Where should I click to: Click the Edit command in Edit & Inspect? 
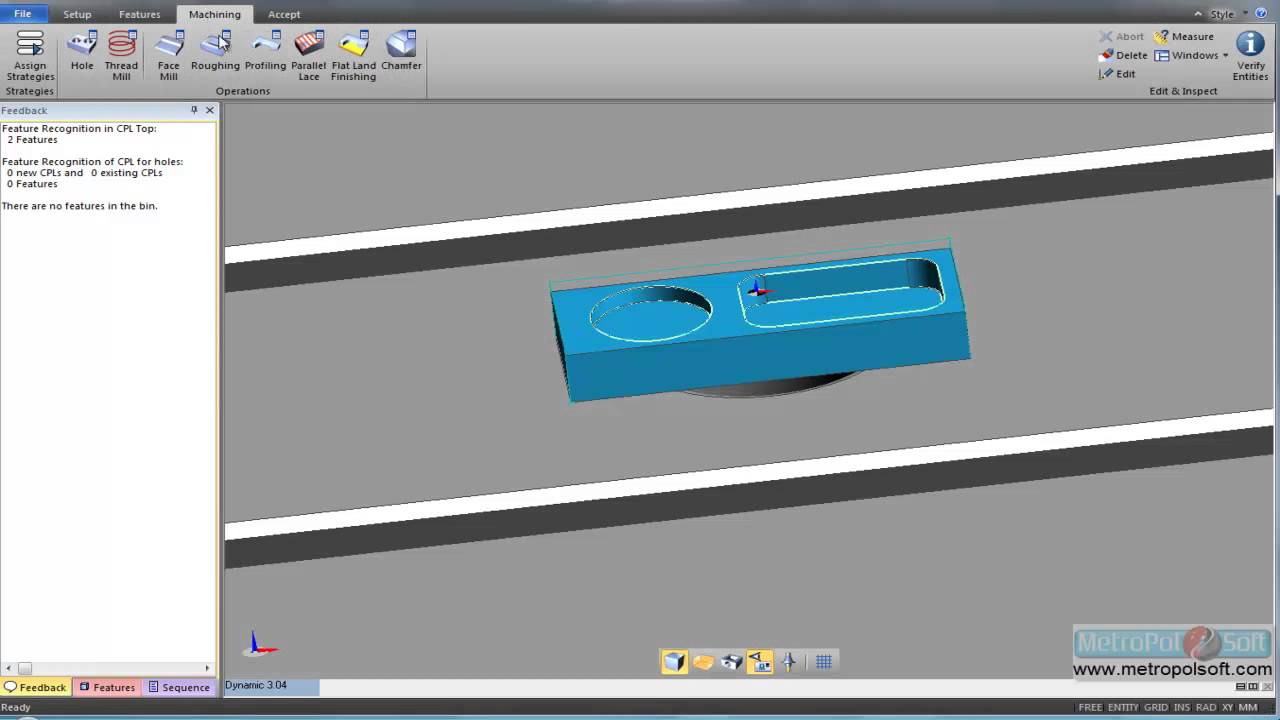click(x=1117, y=74)
